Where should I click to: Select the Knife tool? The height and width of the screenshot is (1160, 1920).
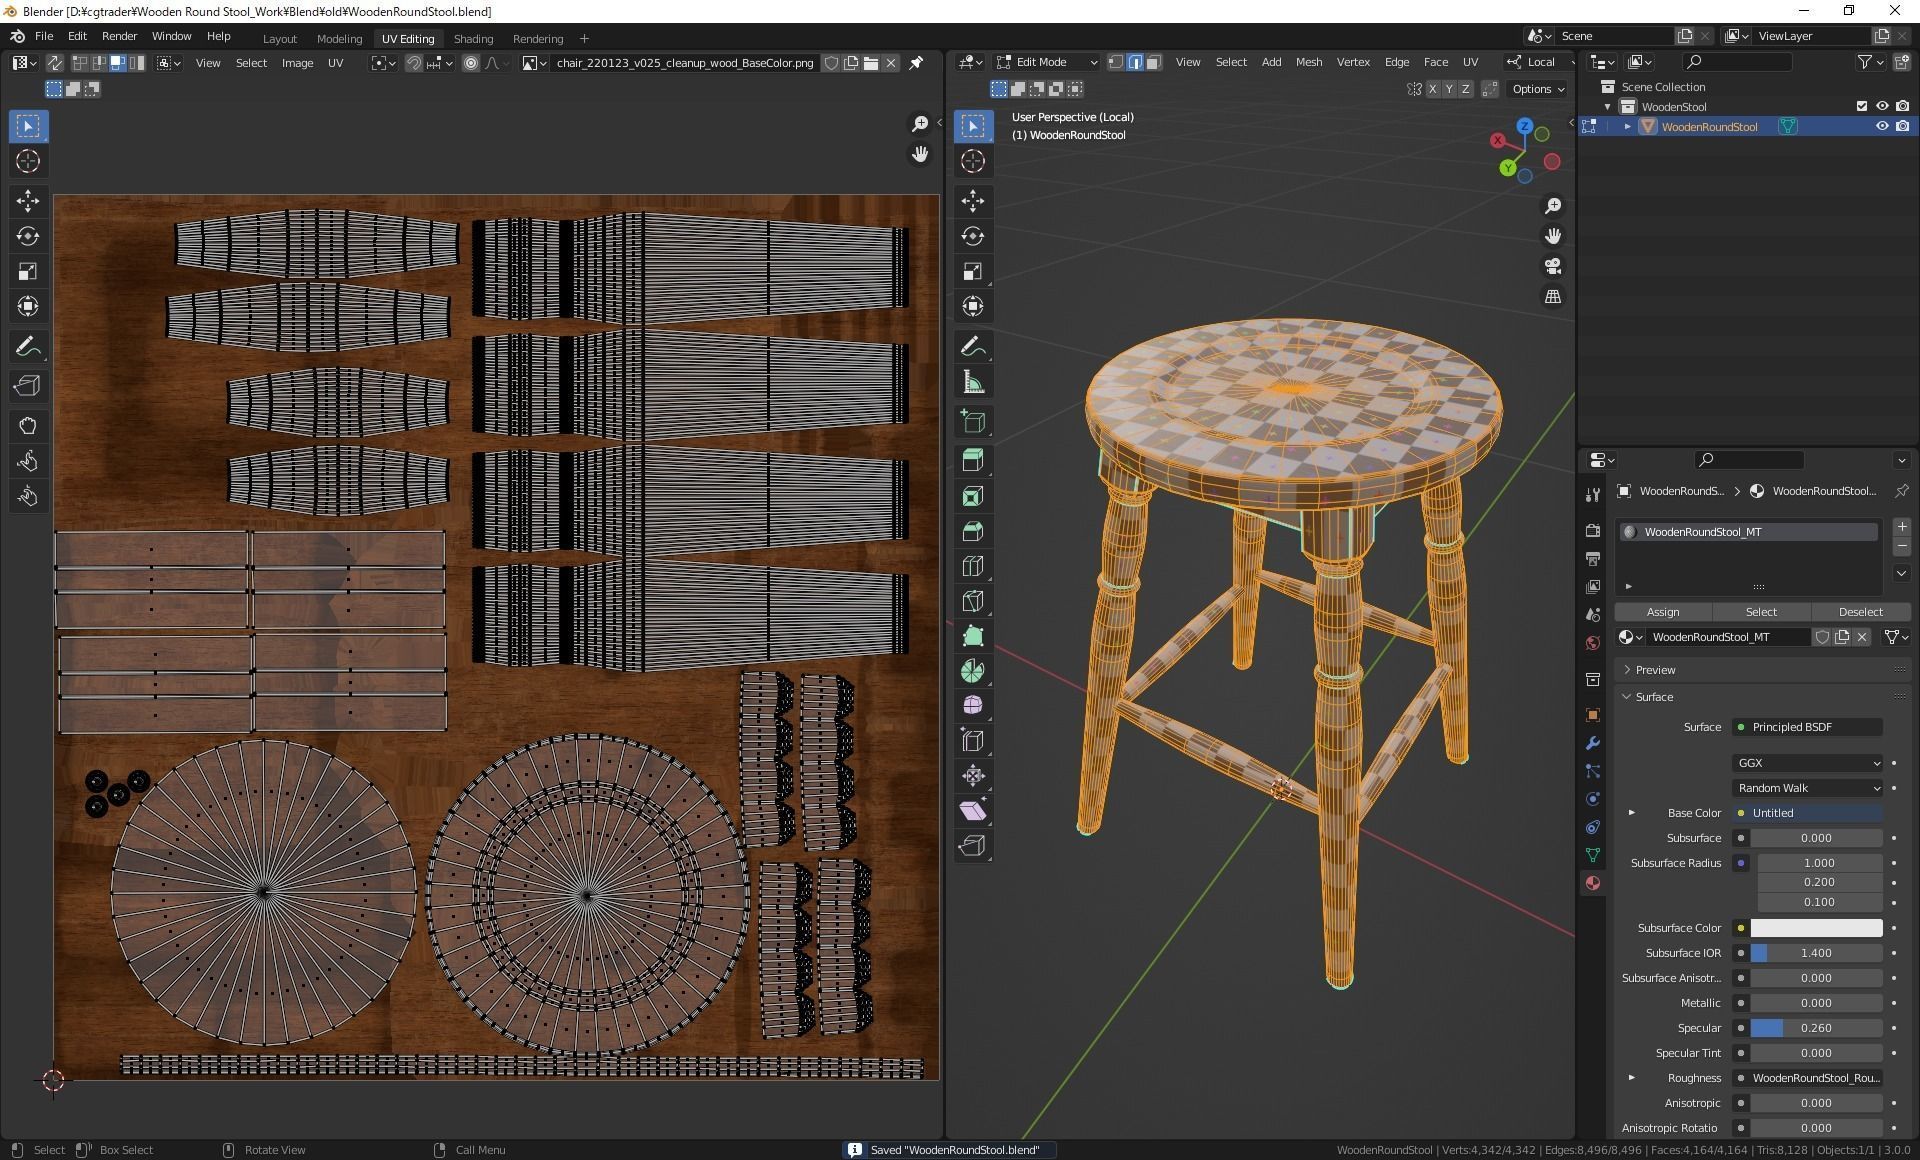click(973, 601)
